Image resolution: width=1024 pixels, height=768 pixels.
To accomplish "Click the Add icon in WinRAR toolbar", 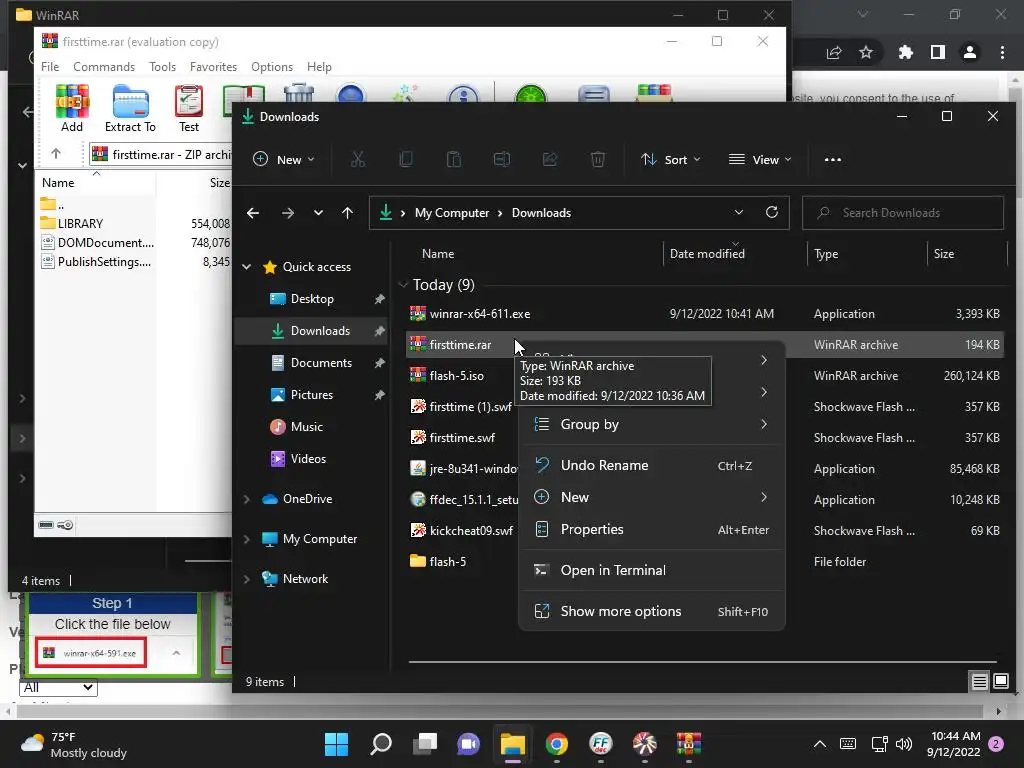I will click(x=72, y=108).
